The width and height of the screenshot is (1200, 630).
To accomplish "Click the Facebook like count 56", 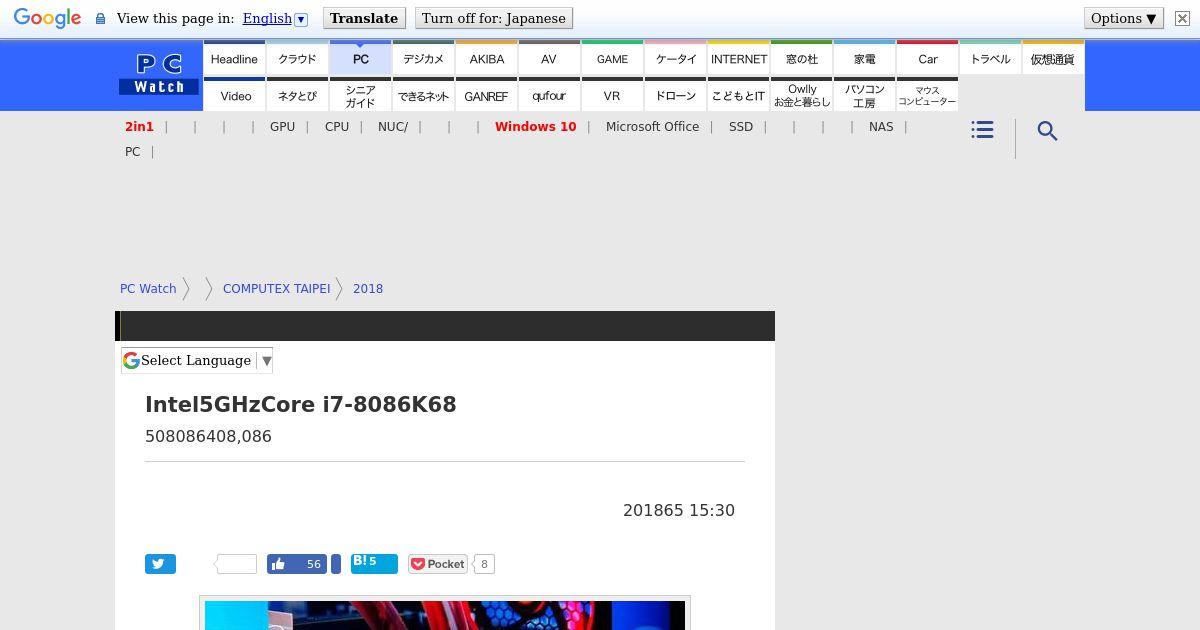I will point(314,564).
